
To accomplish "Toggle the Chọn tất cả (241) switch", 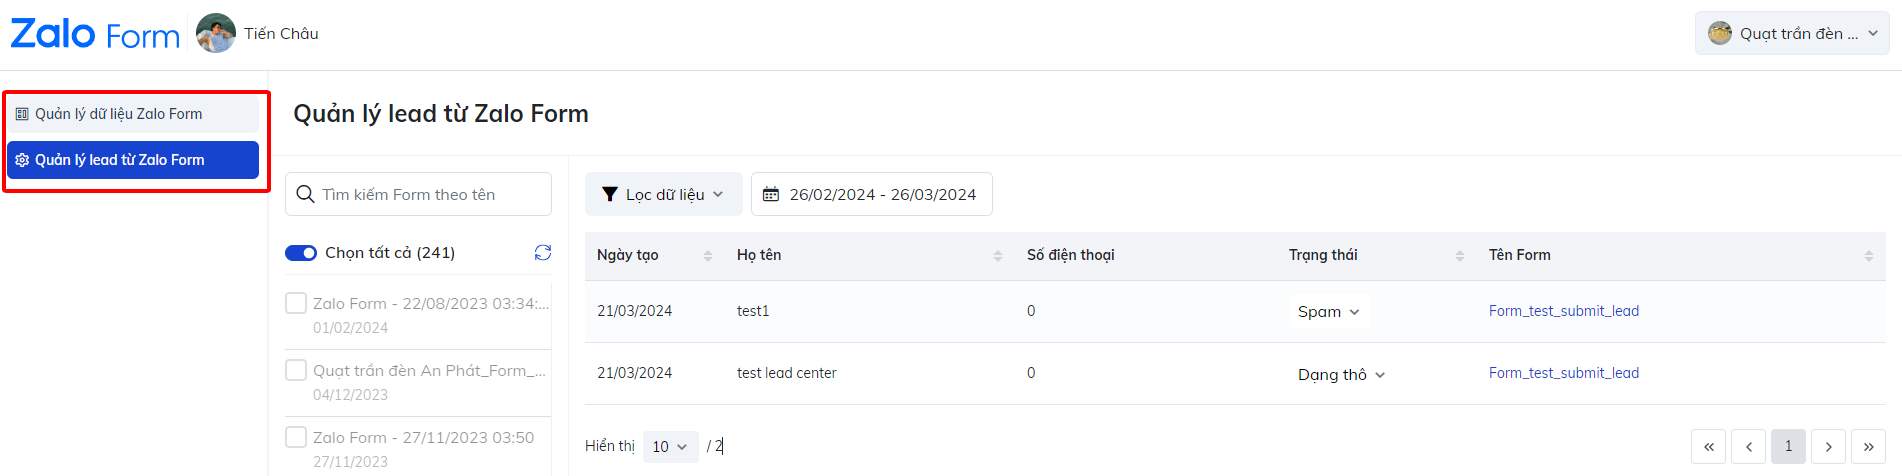I will pyautogui.click(x=301, y=253).
